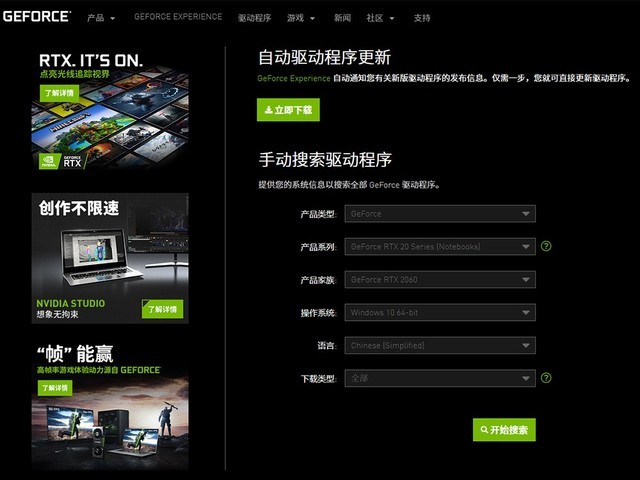Open the 操作系统 Windows 10 64-bit dropdown
The image size is (640, 480).
pos(440,313)
